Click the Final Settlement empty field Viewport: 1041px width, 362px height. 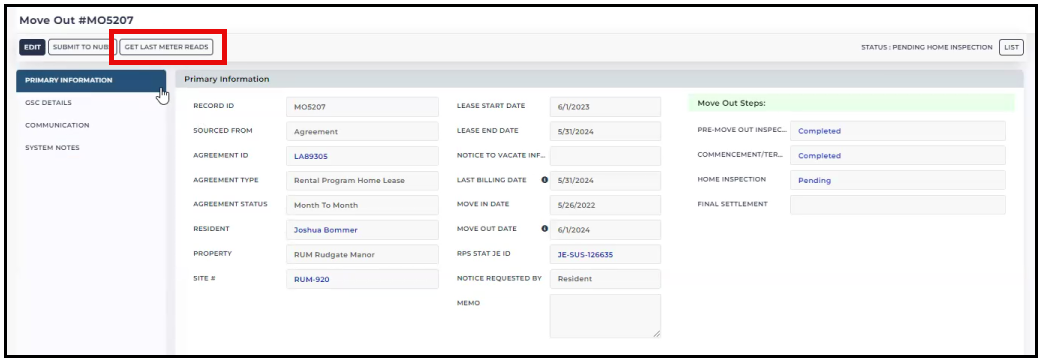(x=898, y=205)
